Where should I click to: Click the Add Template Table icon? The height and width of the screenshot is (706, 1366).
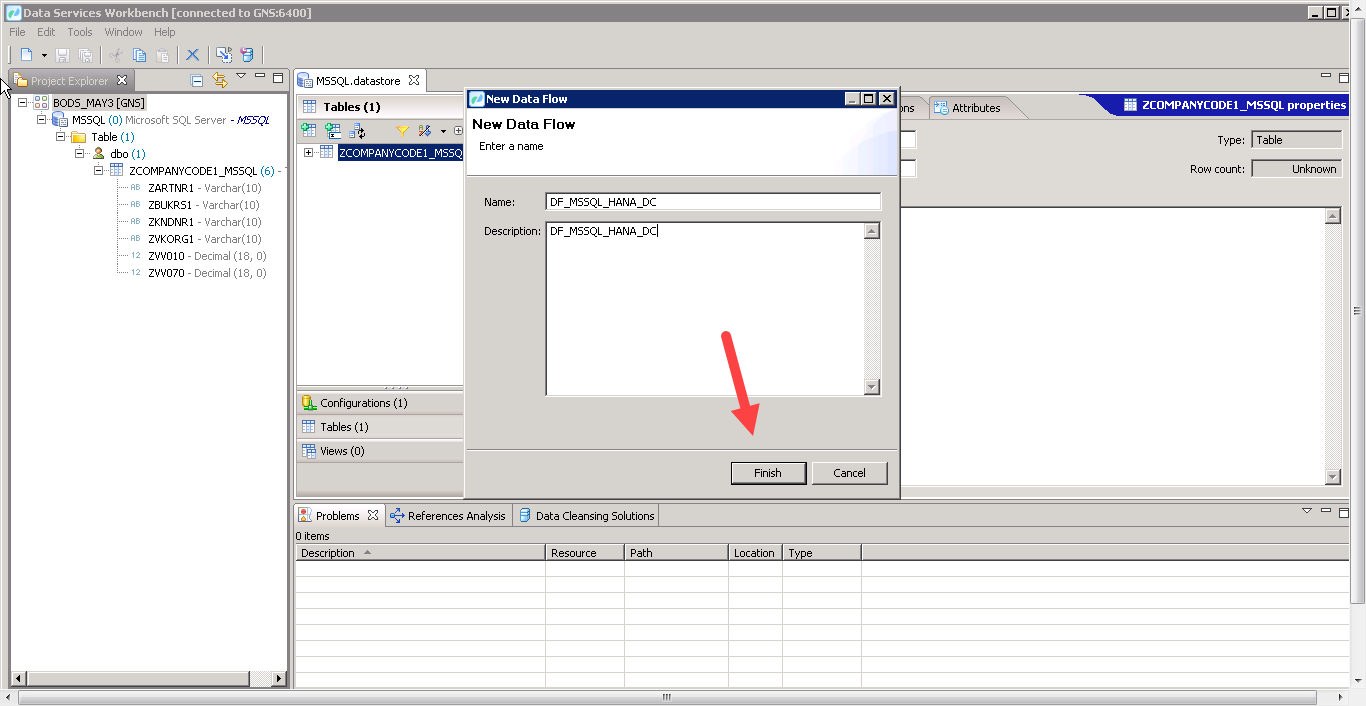tap(333, 130)
